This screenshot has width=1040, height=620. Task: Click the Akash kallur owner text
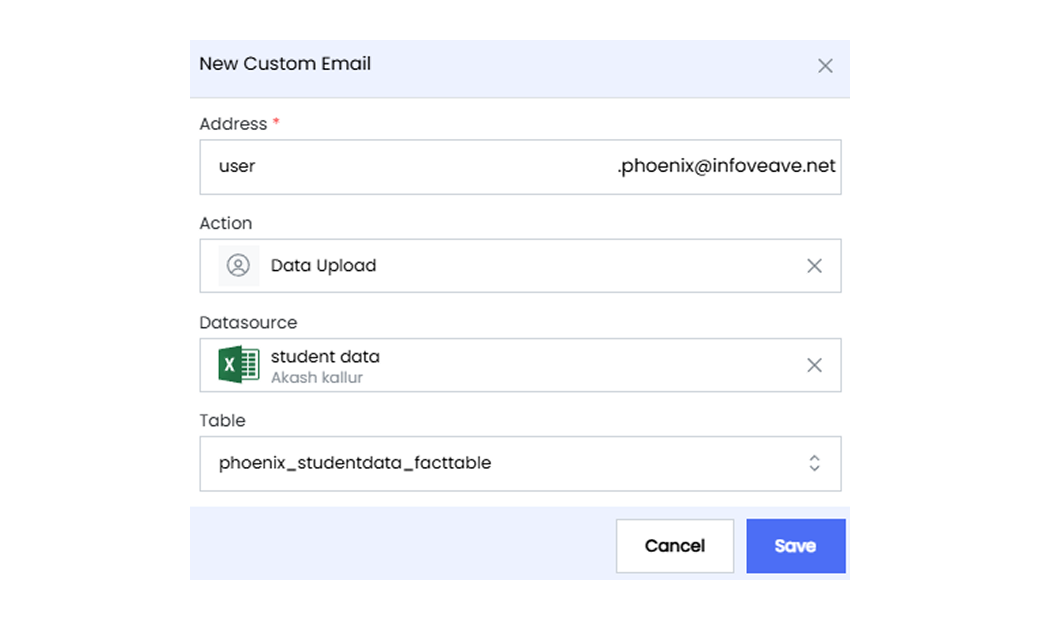(316, 377)
